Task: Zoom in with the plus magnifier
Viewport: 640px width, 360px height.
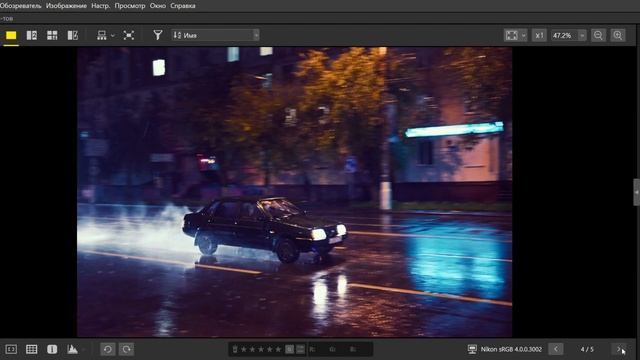Action: (x=618, y=36)
